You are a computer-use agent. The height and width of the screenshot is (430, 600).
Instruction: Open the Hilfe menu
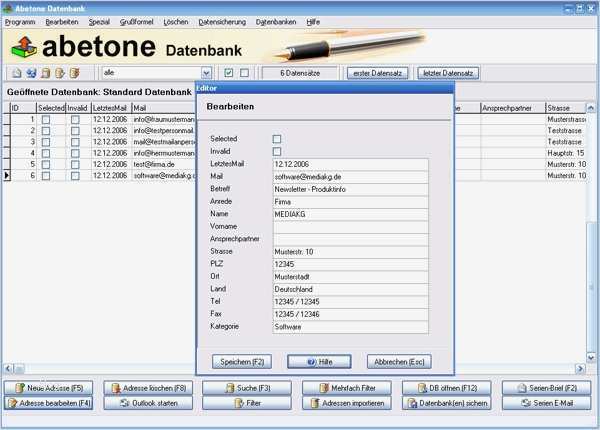click(313, 22)
